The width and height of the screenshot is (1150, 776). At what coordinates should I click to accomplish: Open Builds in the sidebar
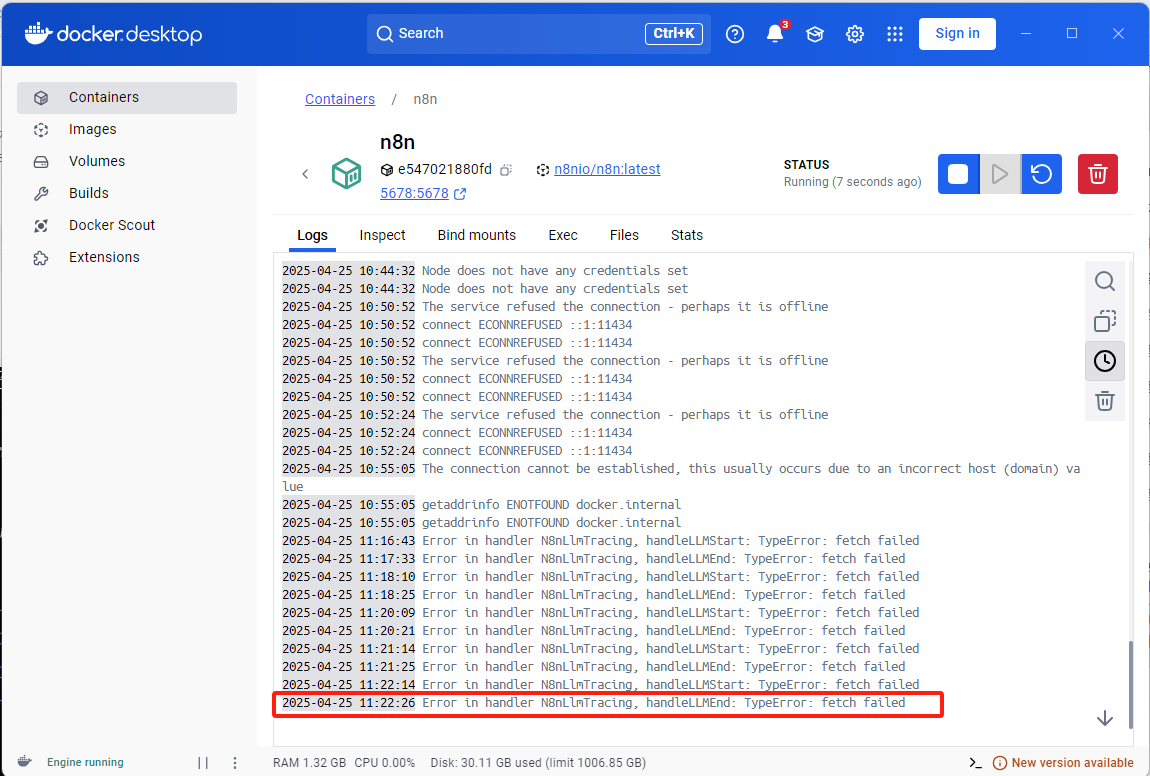[x=127, y=193]
